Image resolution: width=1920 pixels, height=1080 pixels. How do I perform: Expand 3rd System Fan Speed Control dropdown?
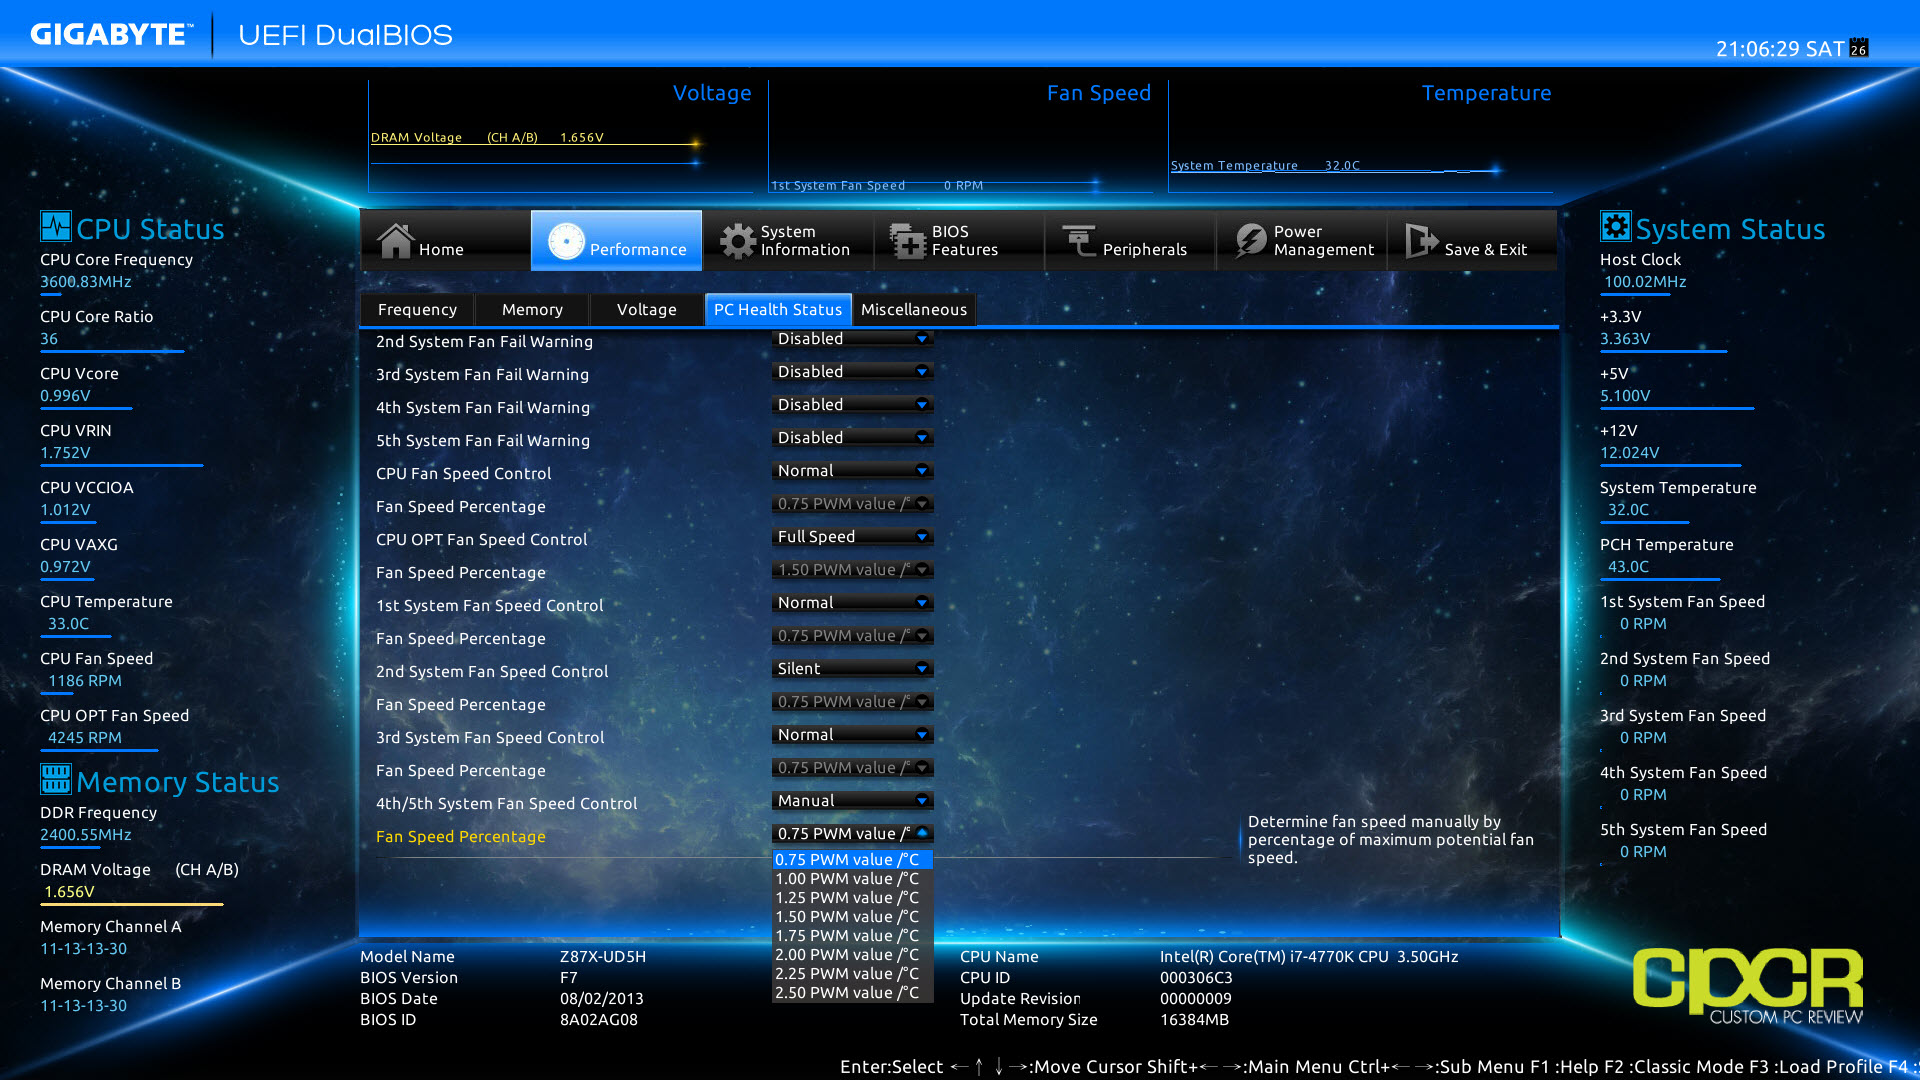click(x=852, y=735)
